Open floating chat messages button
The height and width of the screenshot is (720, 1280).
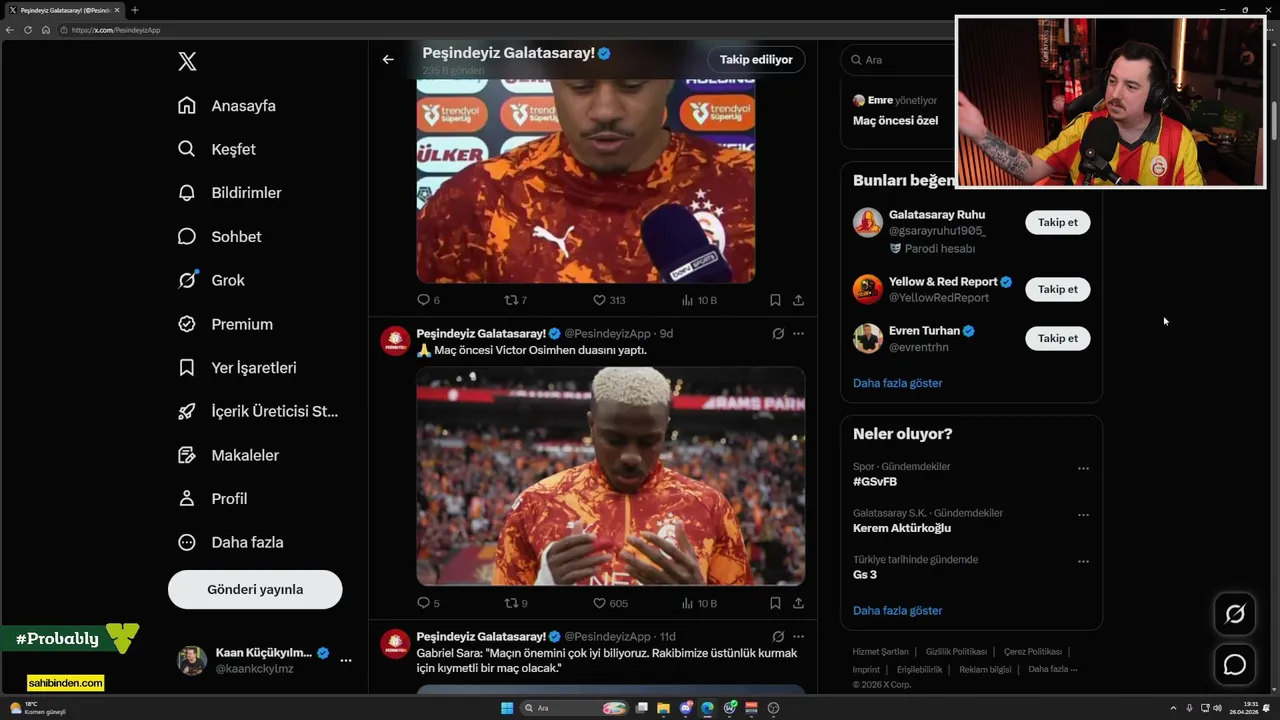1235,664
